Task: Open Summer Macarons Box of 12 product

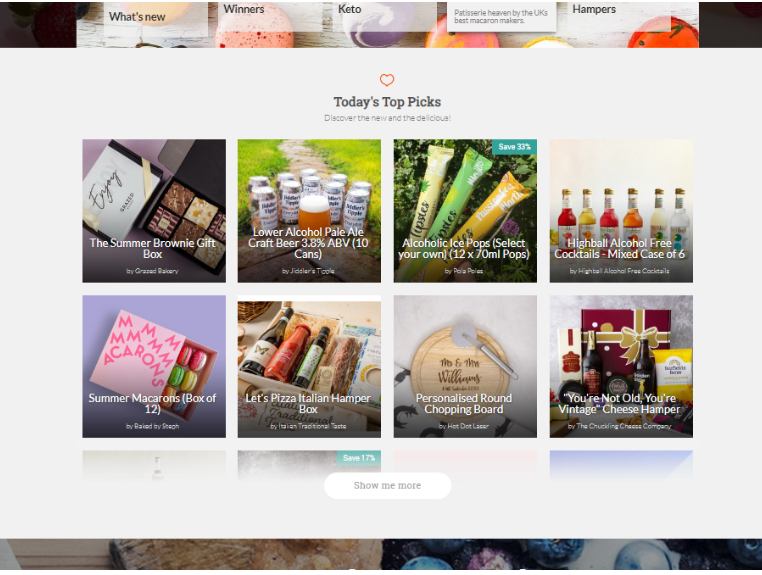Action: coord(154,366)
